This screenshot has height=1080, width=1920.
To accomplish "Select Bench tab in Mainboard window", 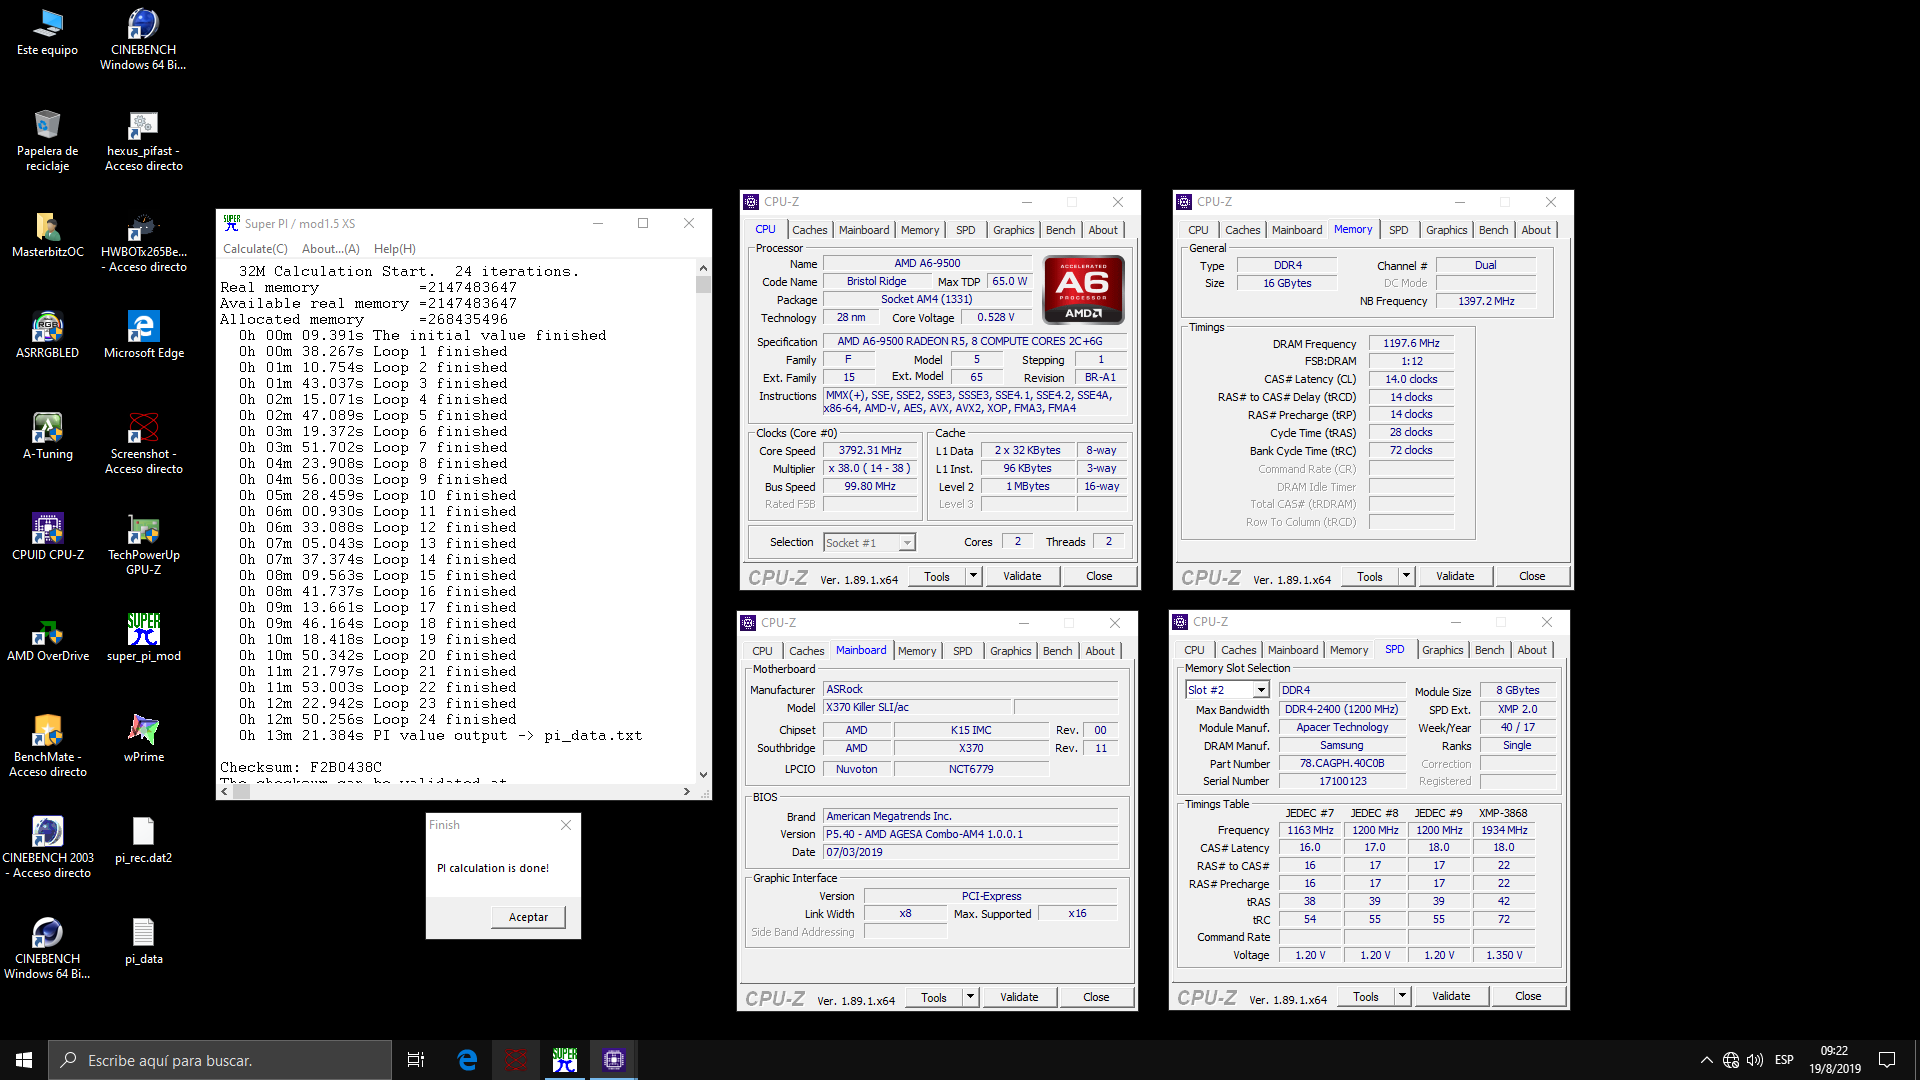I will coord(1057,651).
